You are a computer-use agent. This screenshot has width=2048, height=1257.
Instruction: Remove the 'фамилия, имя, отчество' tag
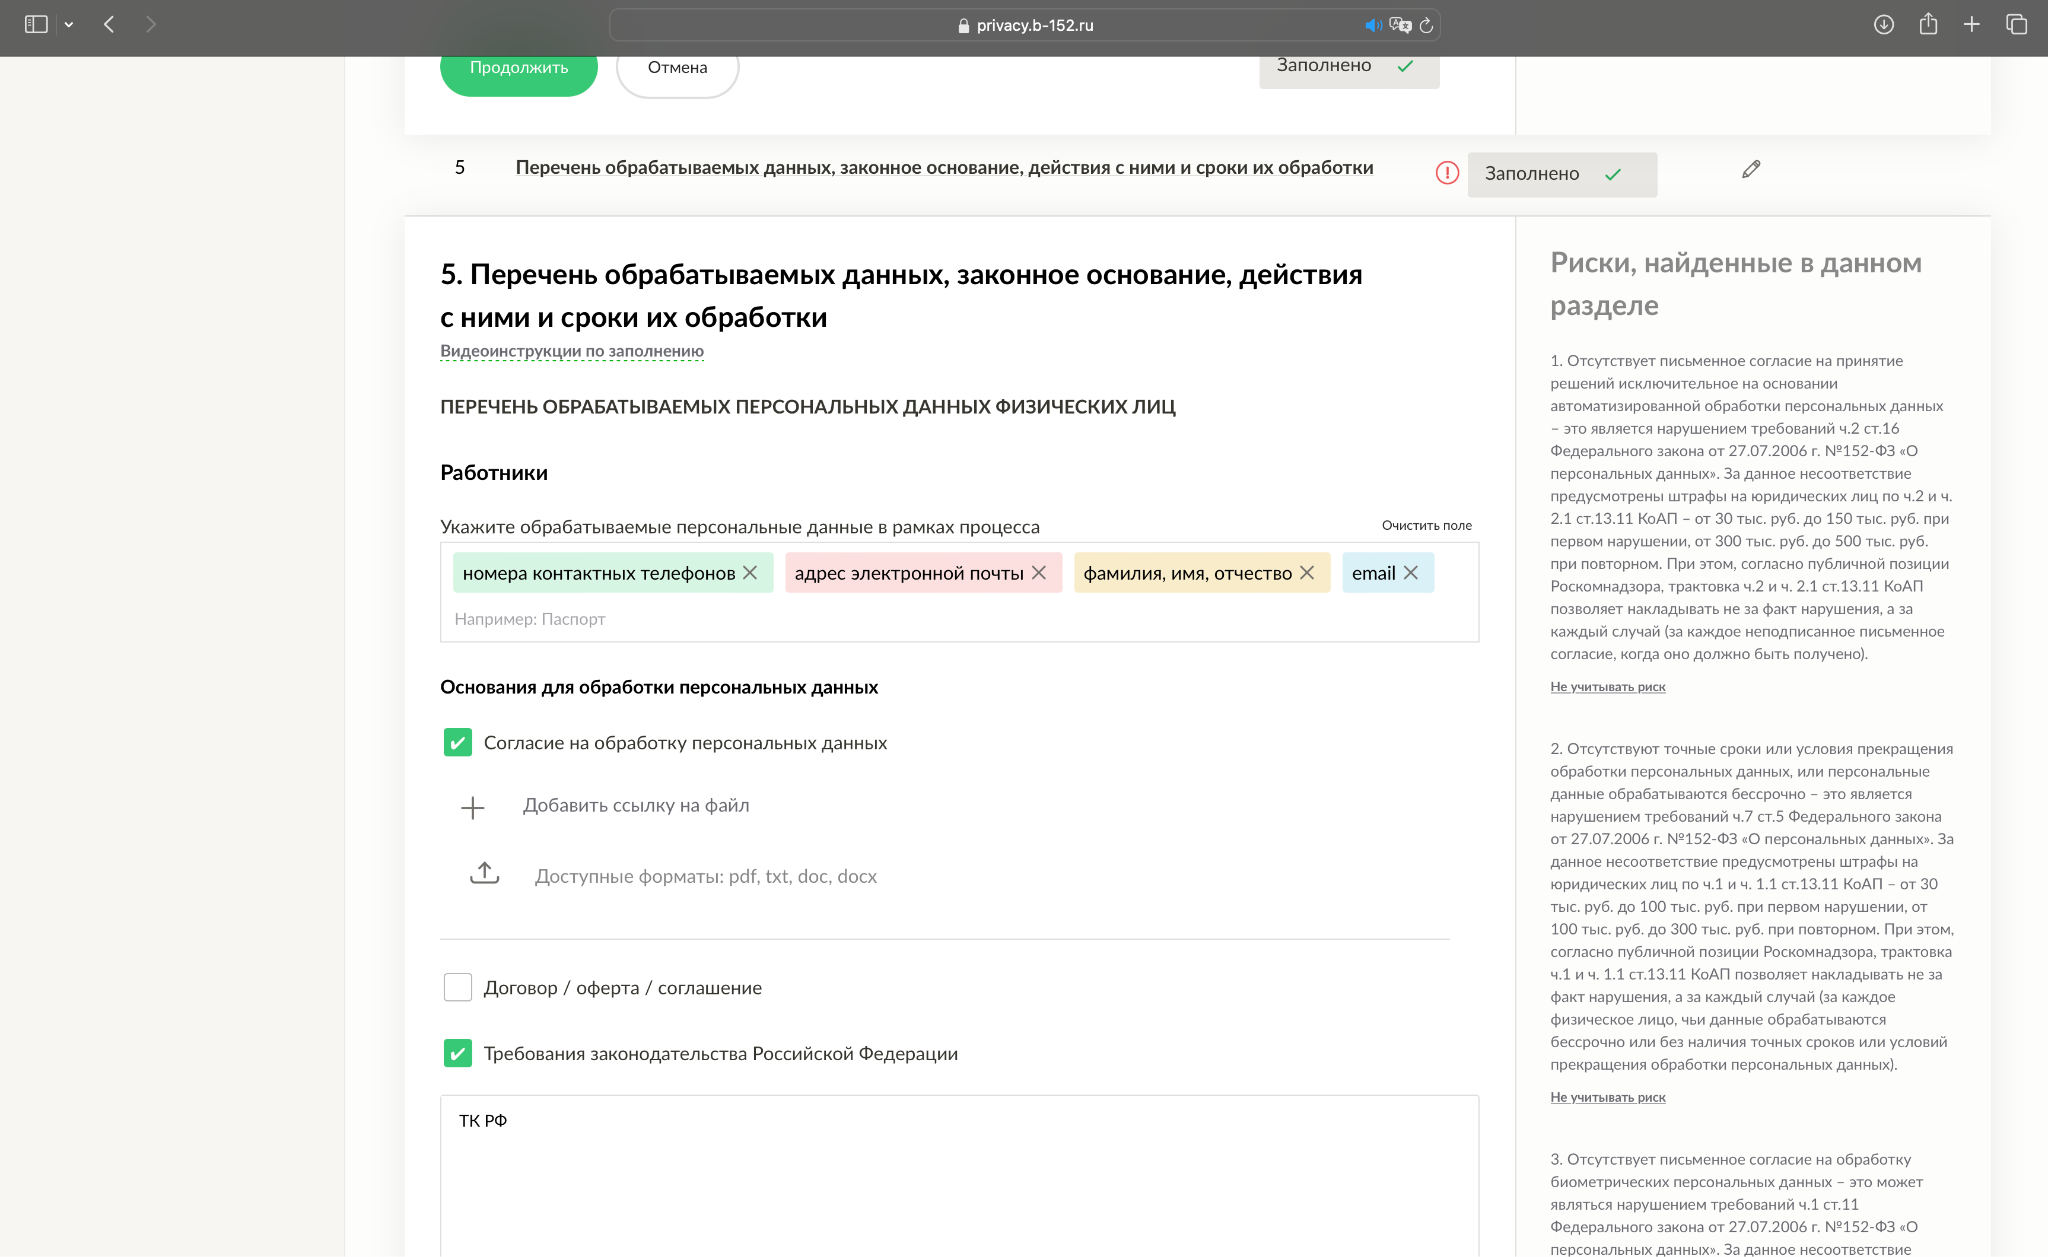coord(1307,573)
